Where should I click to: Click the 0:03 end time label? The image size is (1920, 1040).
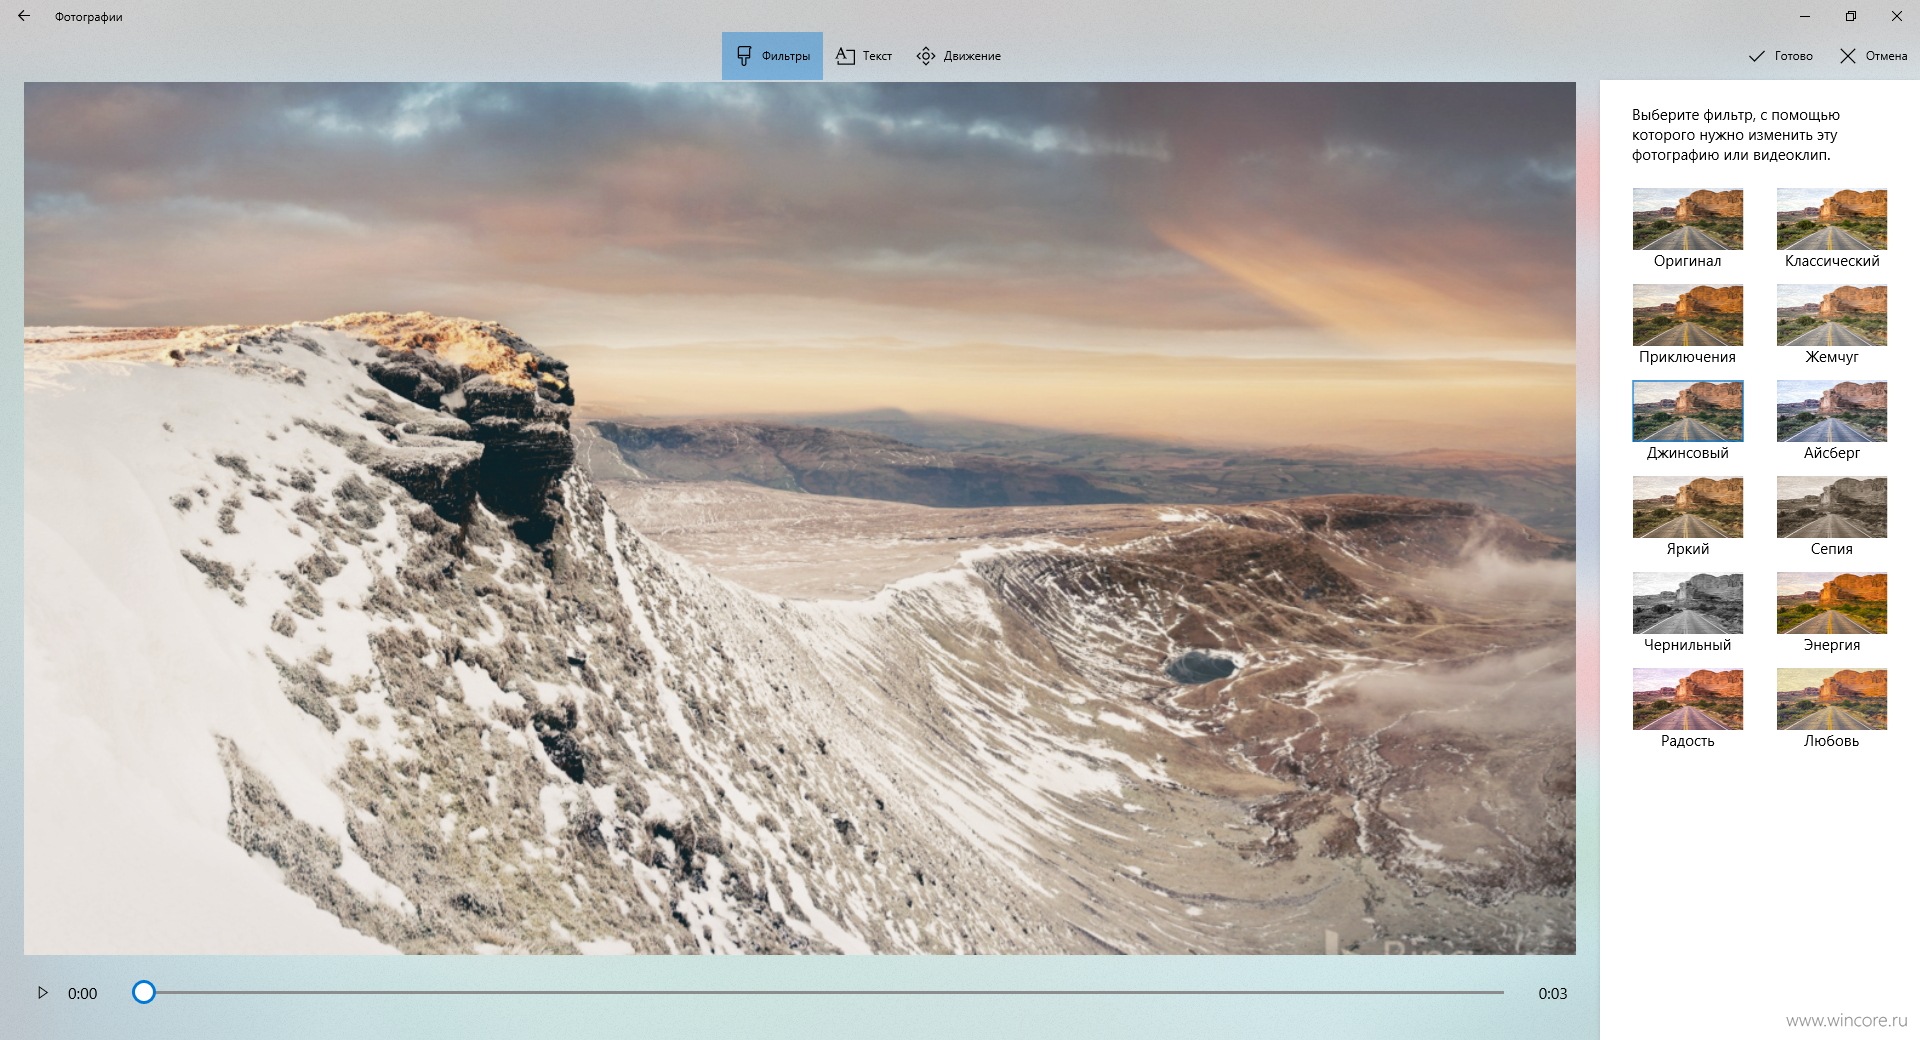click(x=1552, y=993)
